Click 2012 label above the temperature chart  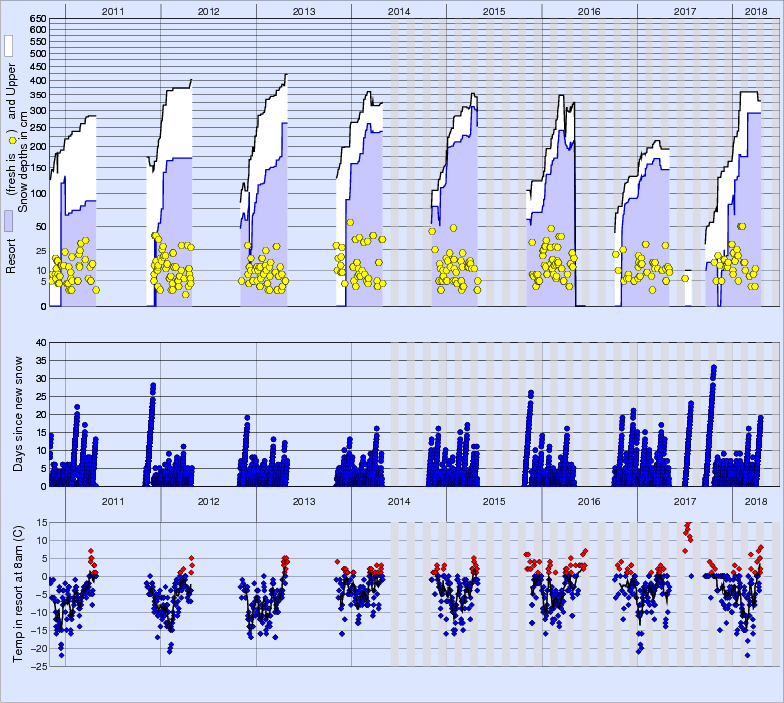coord(208,501)
